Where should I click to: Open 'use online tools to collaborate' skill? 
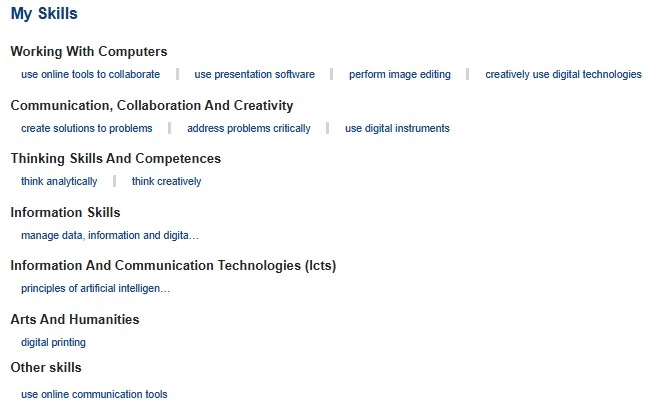point(91,75)
